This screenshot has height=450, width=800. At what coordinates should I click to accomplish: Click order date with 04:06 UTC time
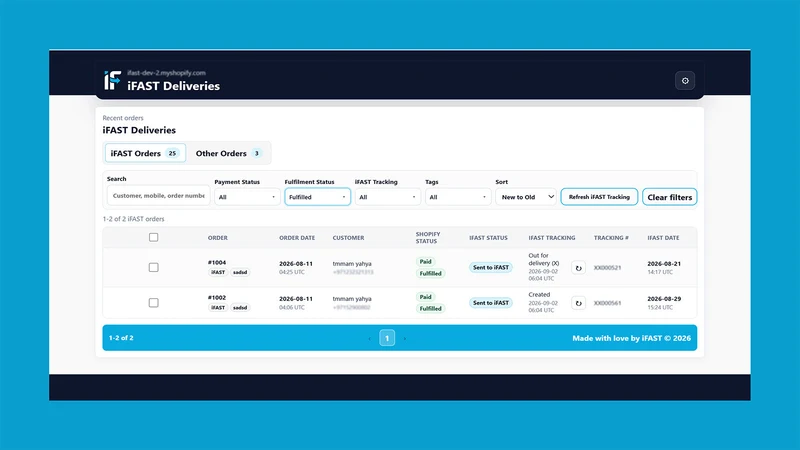296,303
